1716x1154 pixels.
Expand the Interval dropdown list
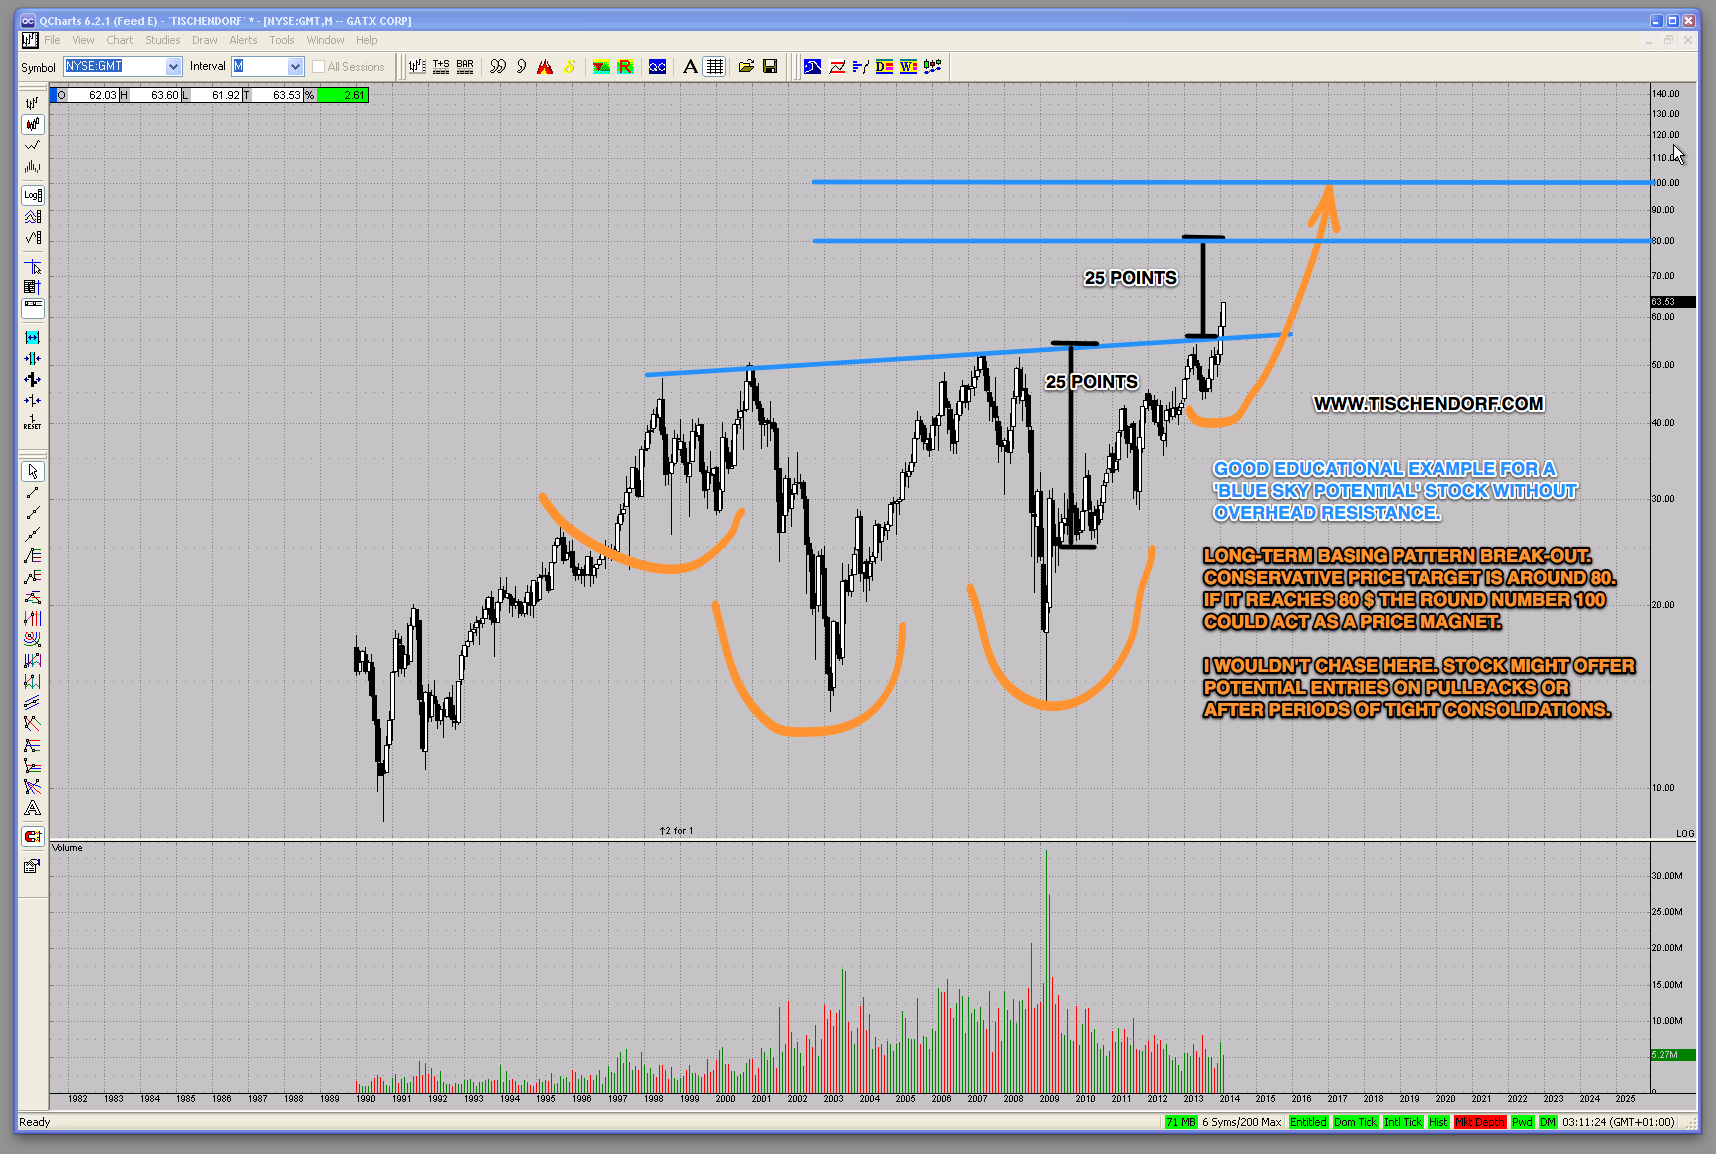click(x=295, y=67)
